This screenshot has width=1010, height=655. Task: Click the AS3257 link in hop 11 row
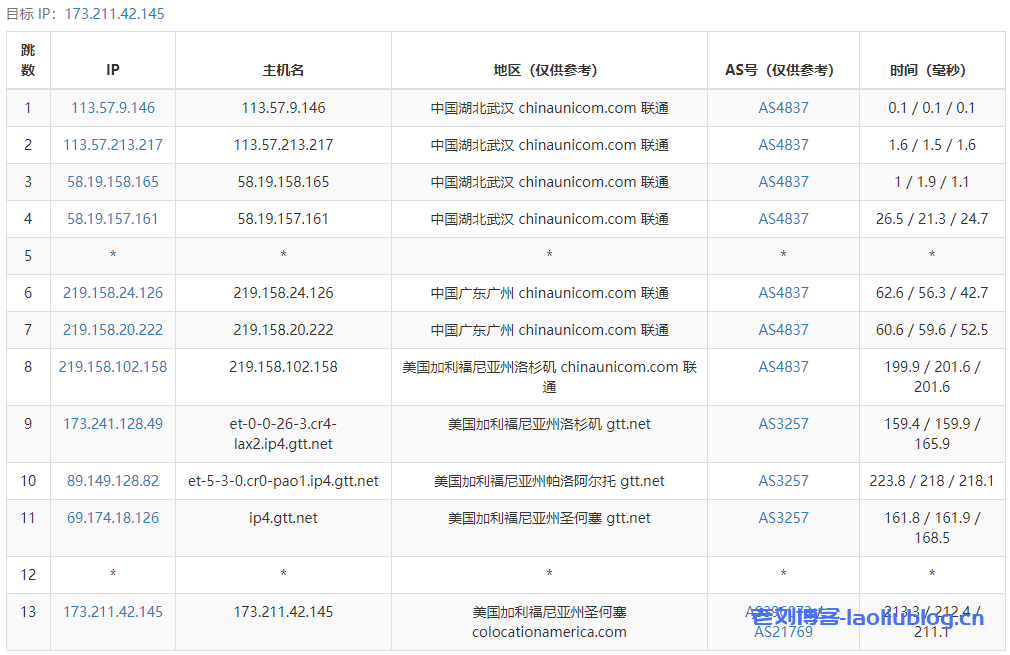click(783, 518)
